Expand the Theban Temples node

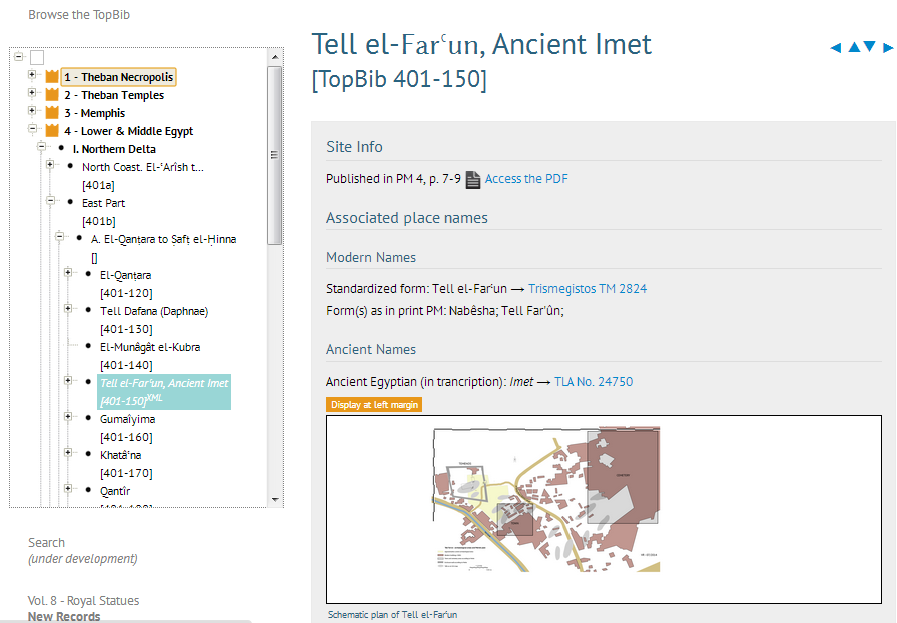point(32,93)
